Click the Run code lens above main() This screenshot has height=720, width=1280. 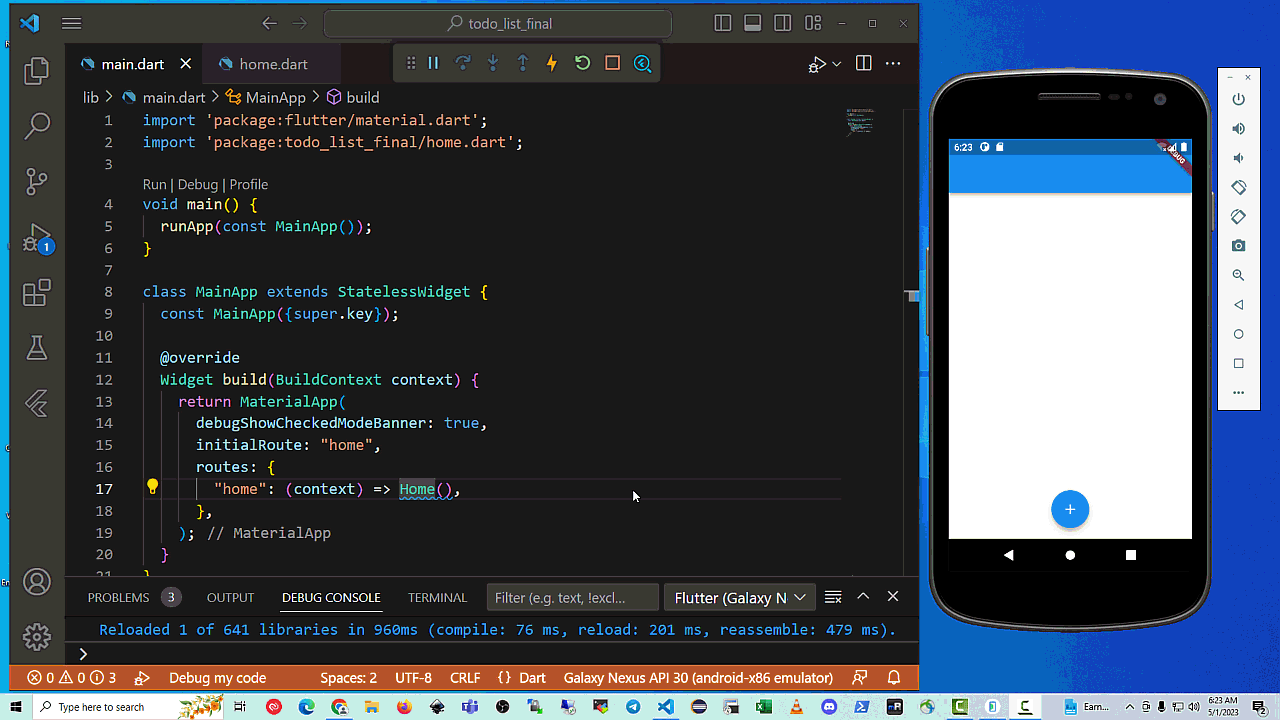click(154, 184)
